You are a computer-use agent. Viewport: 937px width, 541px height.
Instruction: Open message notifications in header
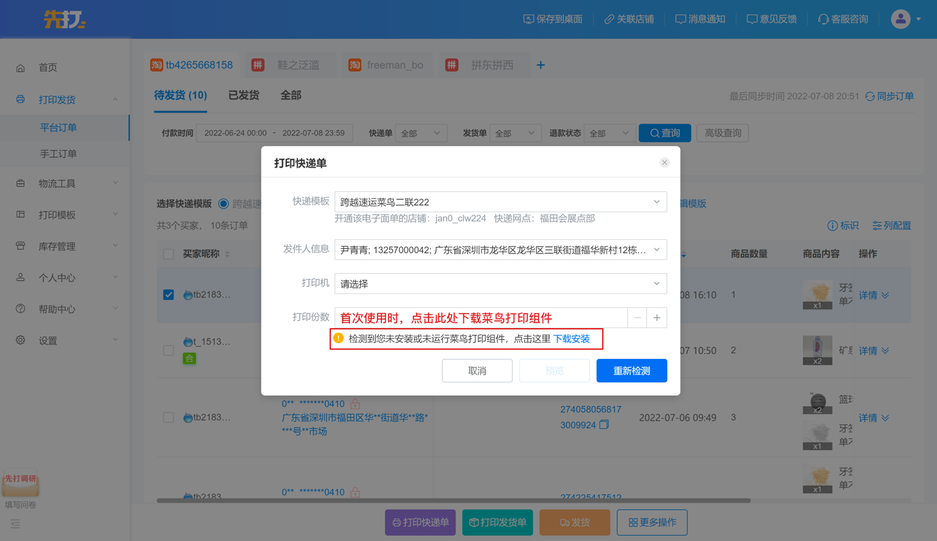[x=680, y=19]
